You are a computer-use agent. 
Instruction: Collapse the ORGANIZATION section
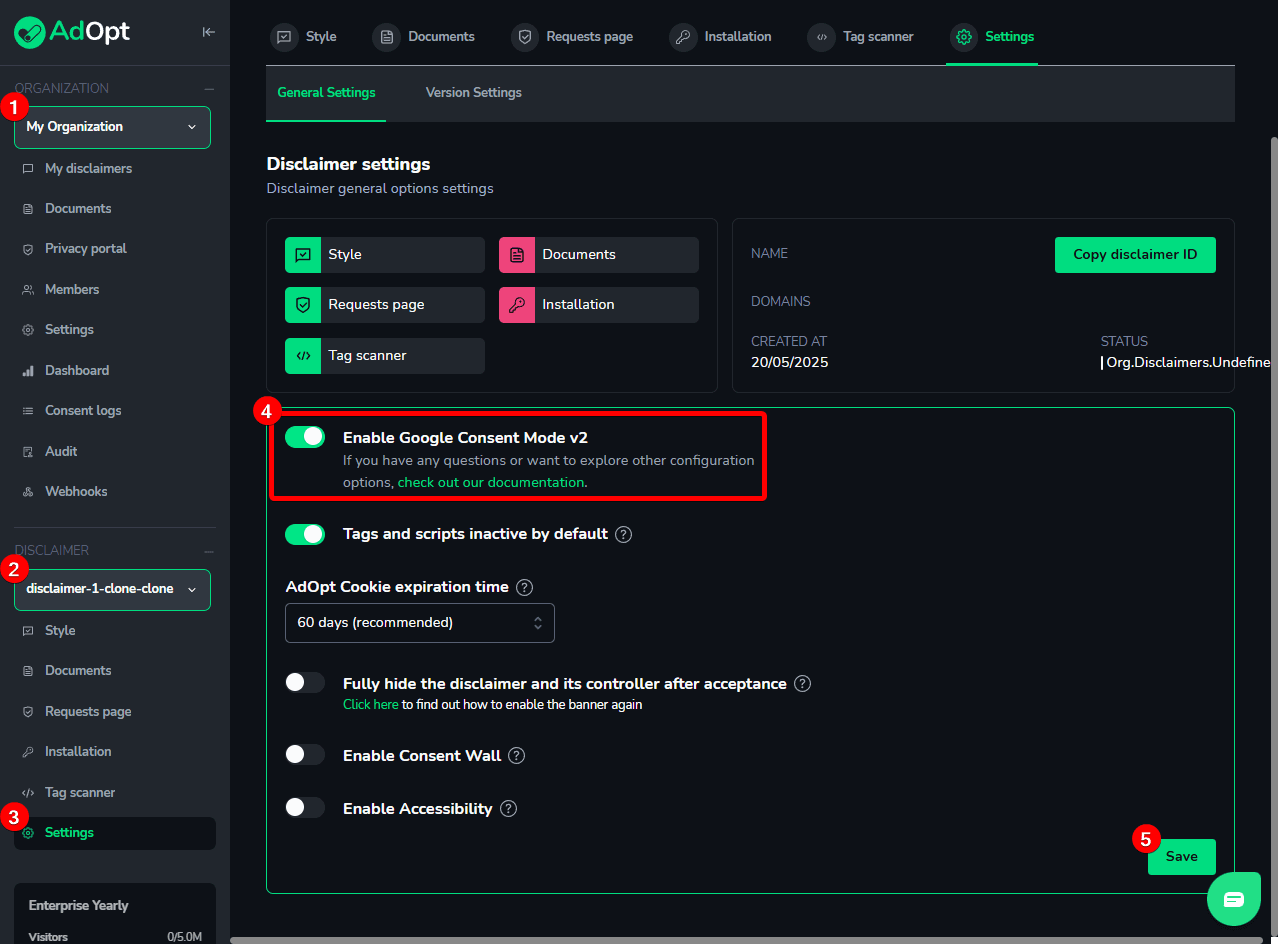pos(209,89)
